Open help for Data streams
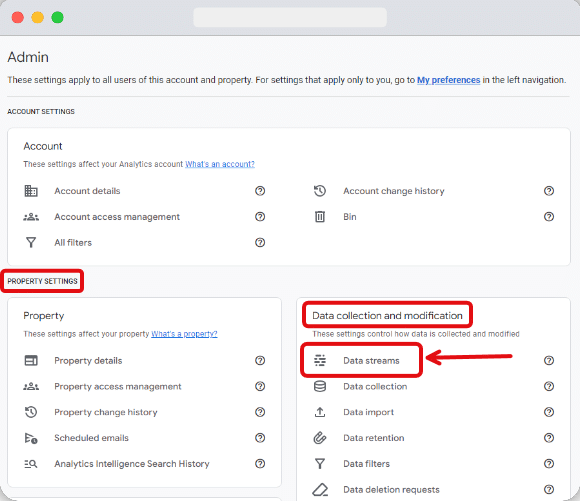Image resolution: width=580 pixels, height=501 pixels. click(549, 360)
